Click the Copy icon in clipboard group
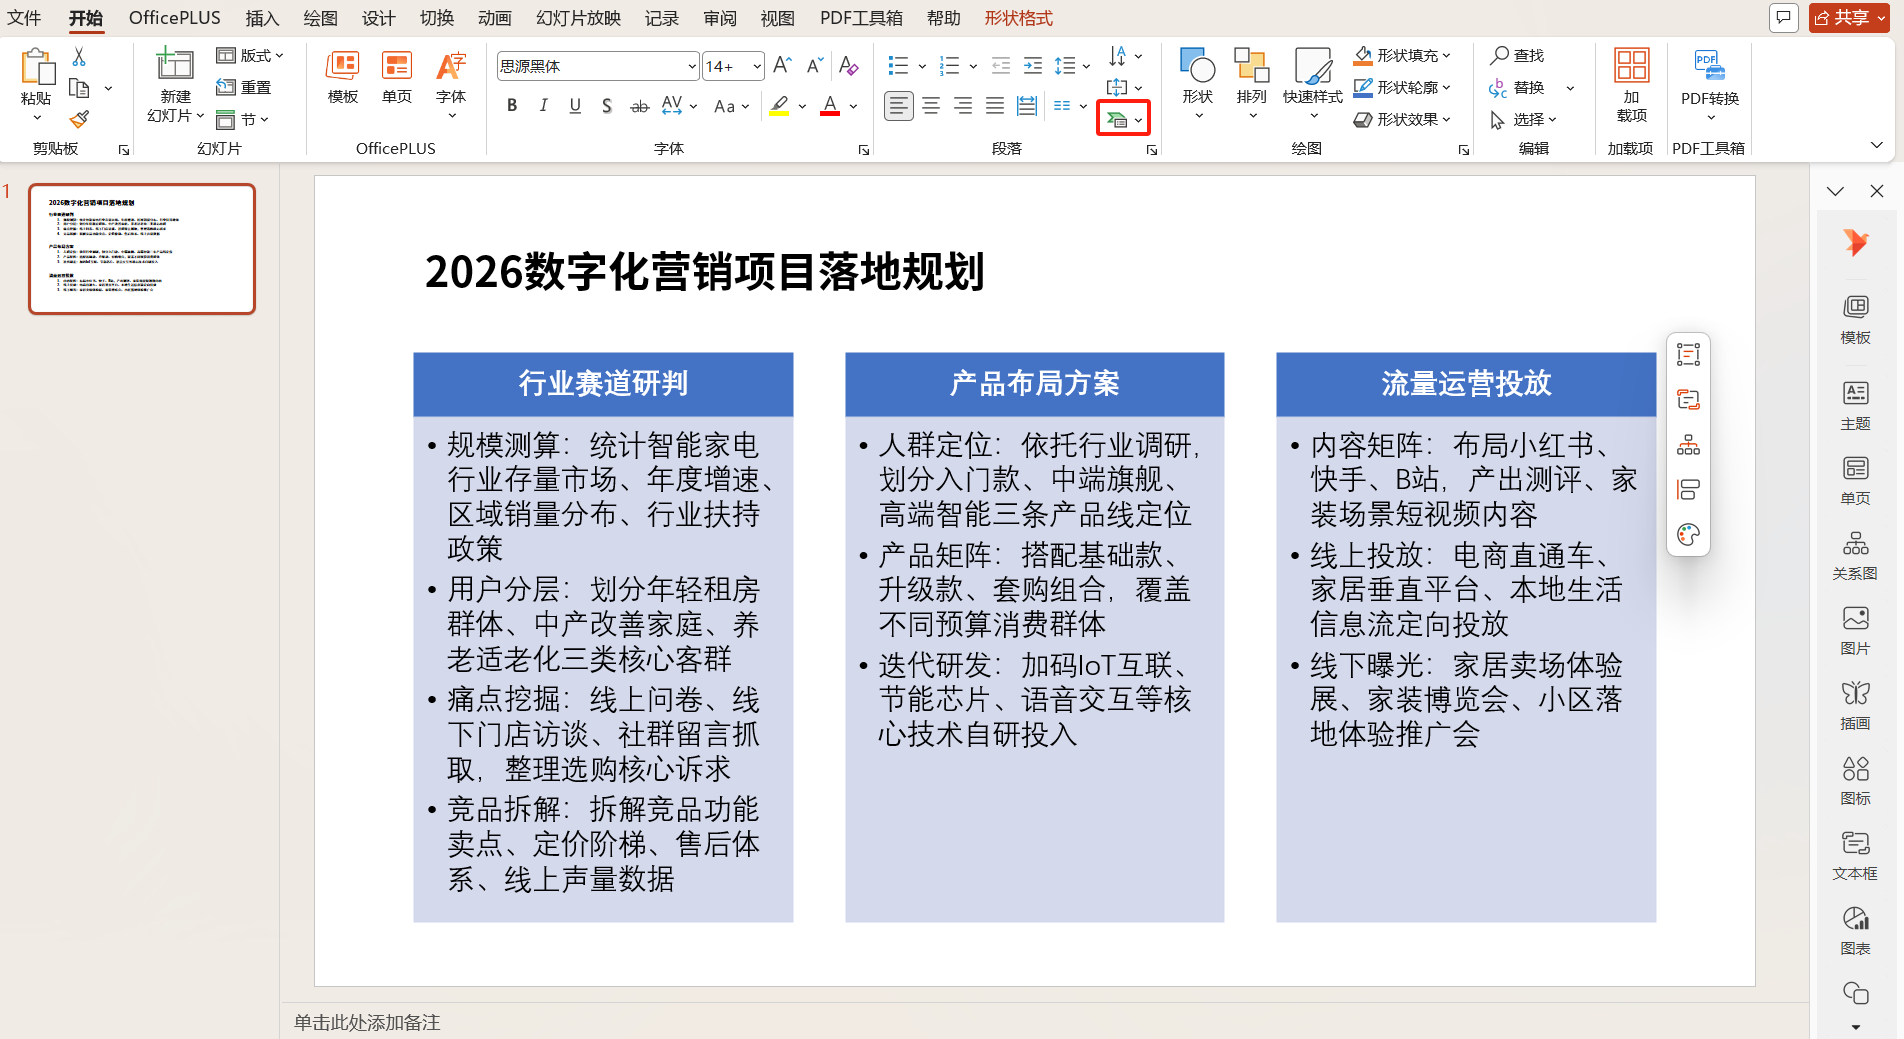Image resolution: width=1904 pixels, height=1039 pixels. 79,88
